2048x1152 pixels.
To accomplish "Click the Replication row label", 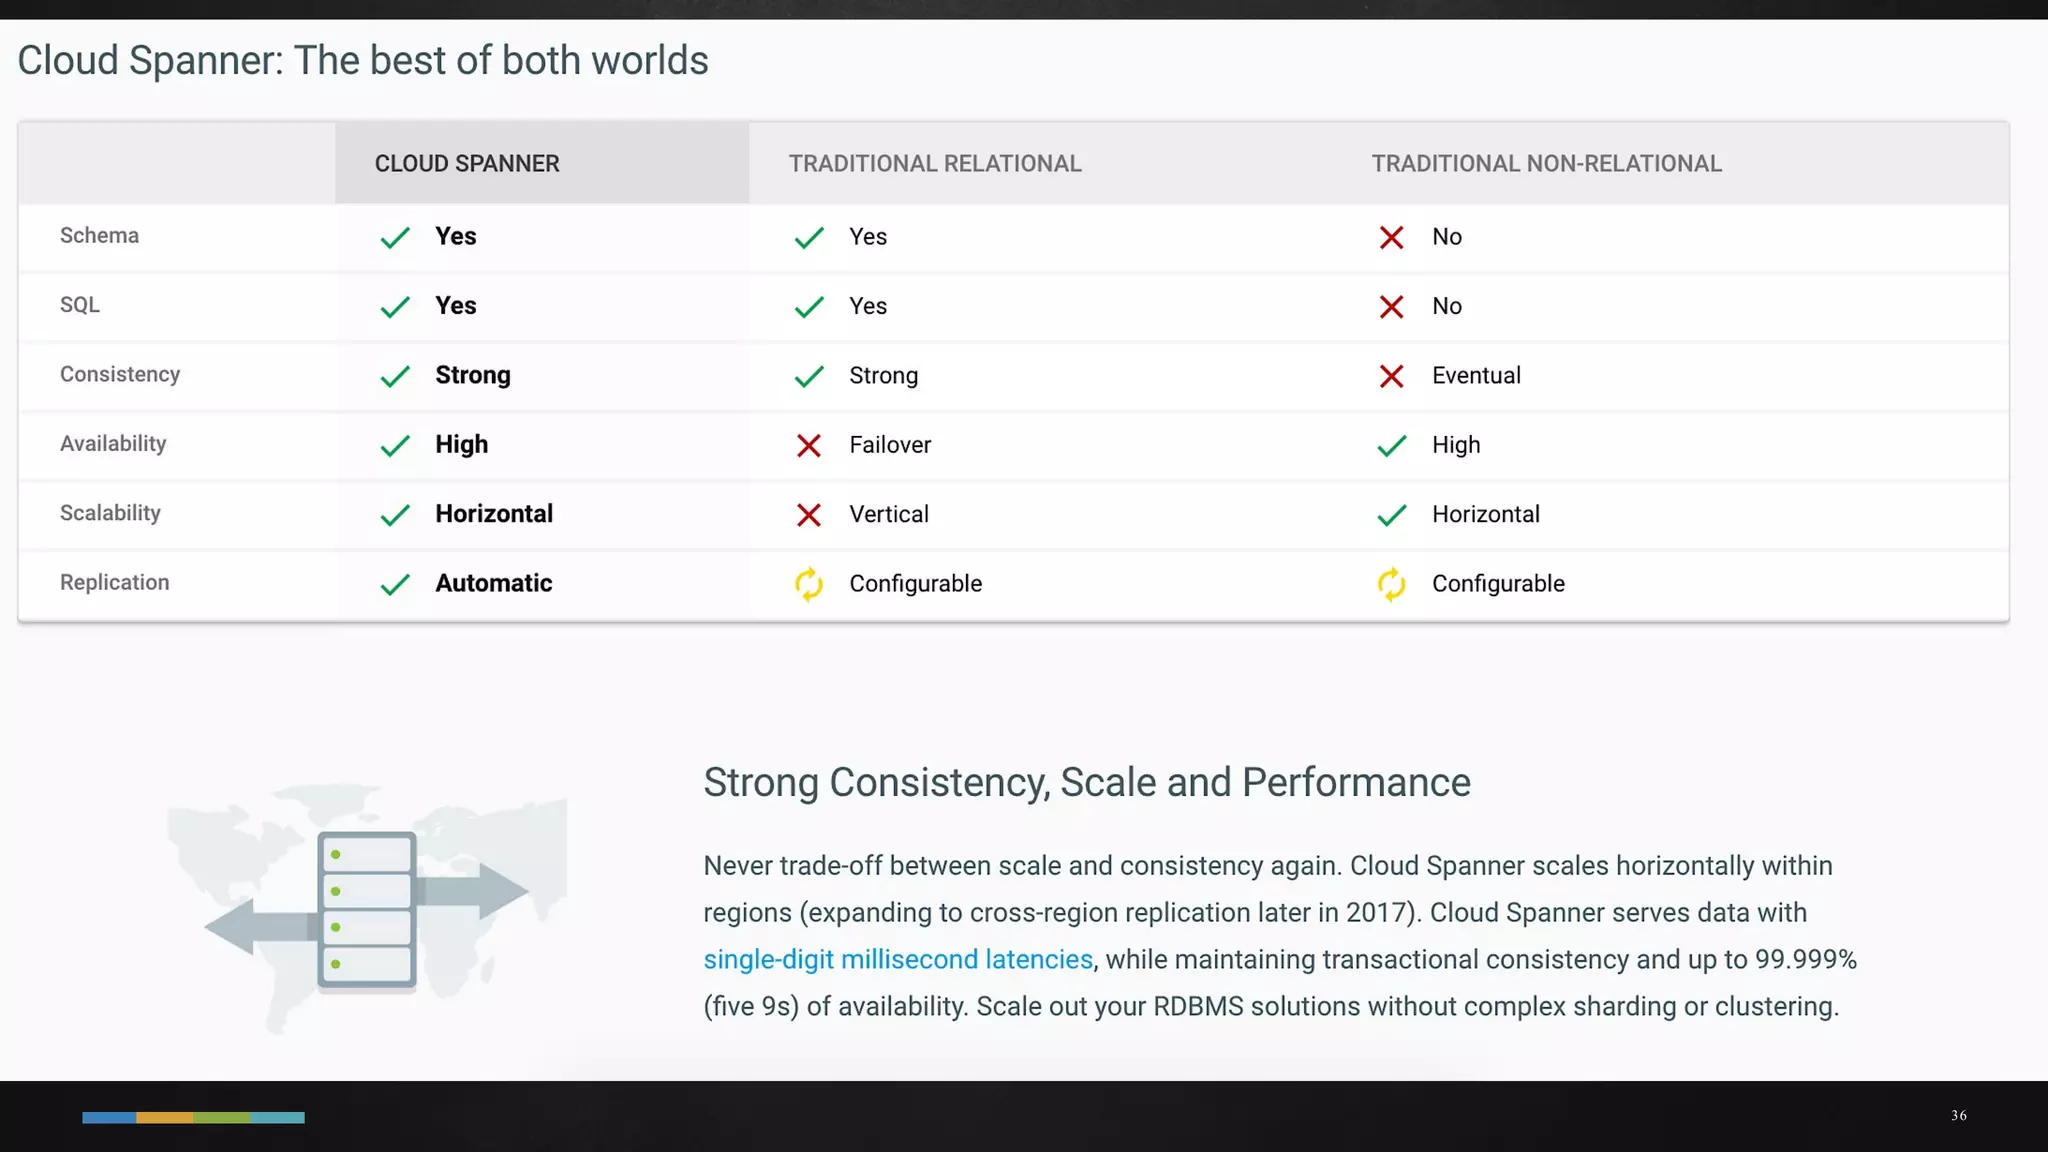I will 114,582.
